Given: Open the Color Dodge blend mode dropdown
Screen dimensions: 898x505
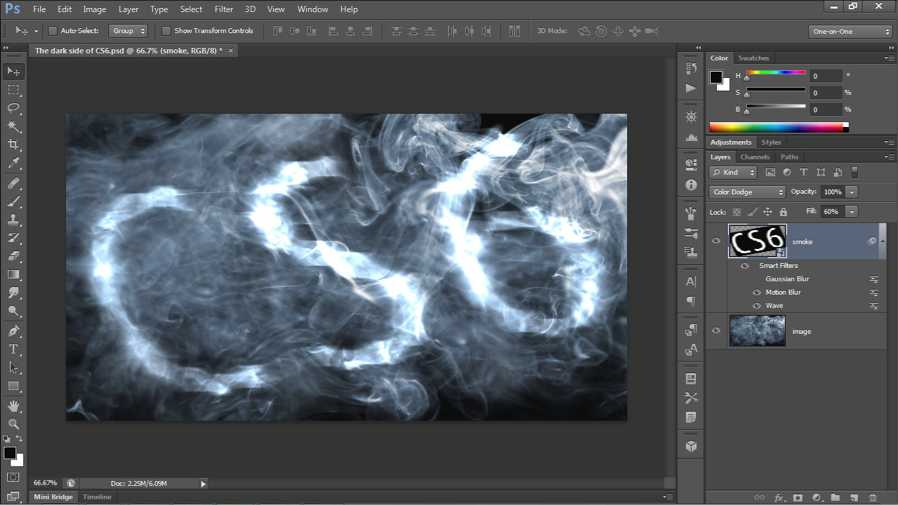Looking at the screenshot, I should [x=747, y=192].
